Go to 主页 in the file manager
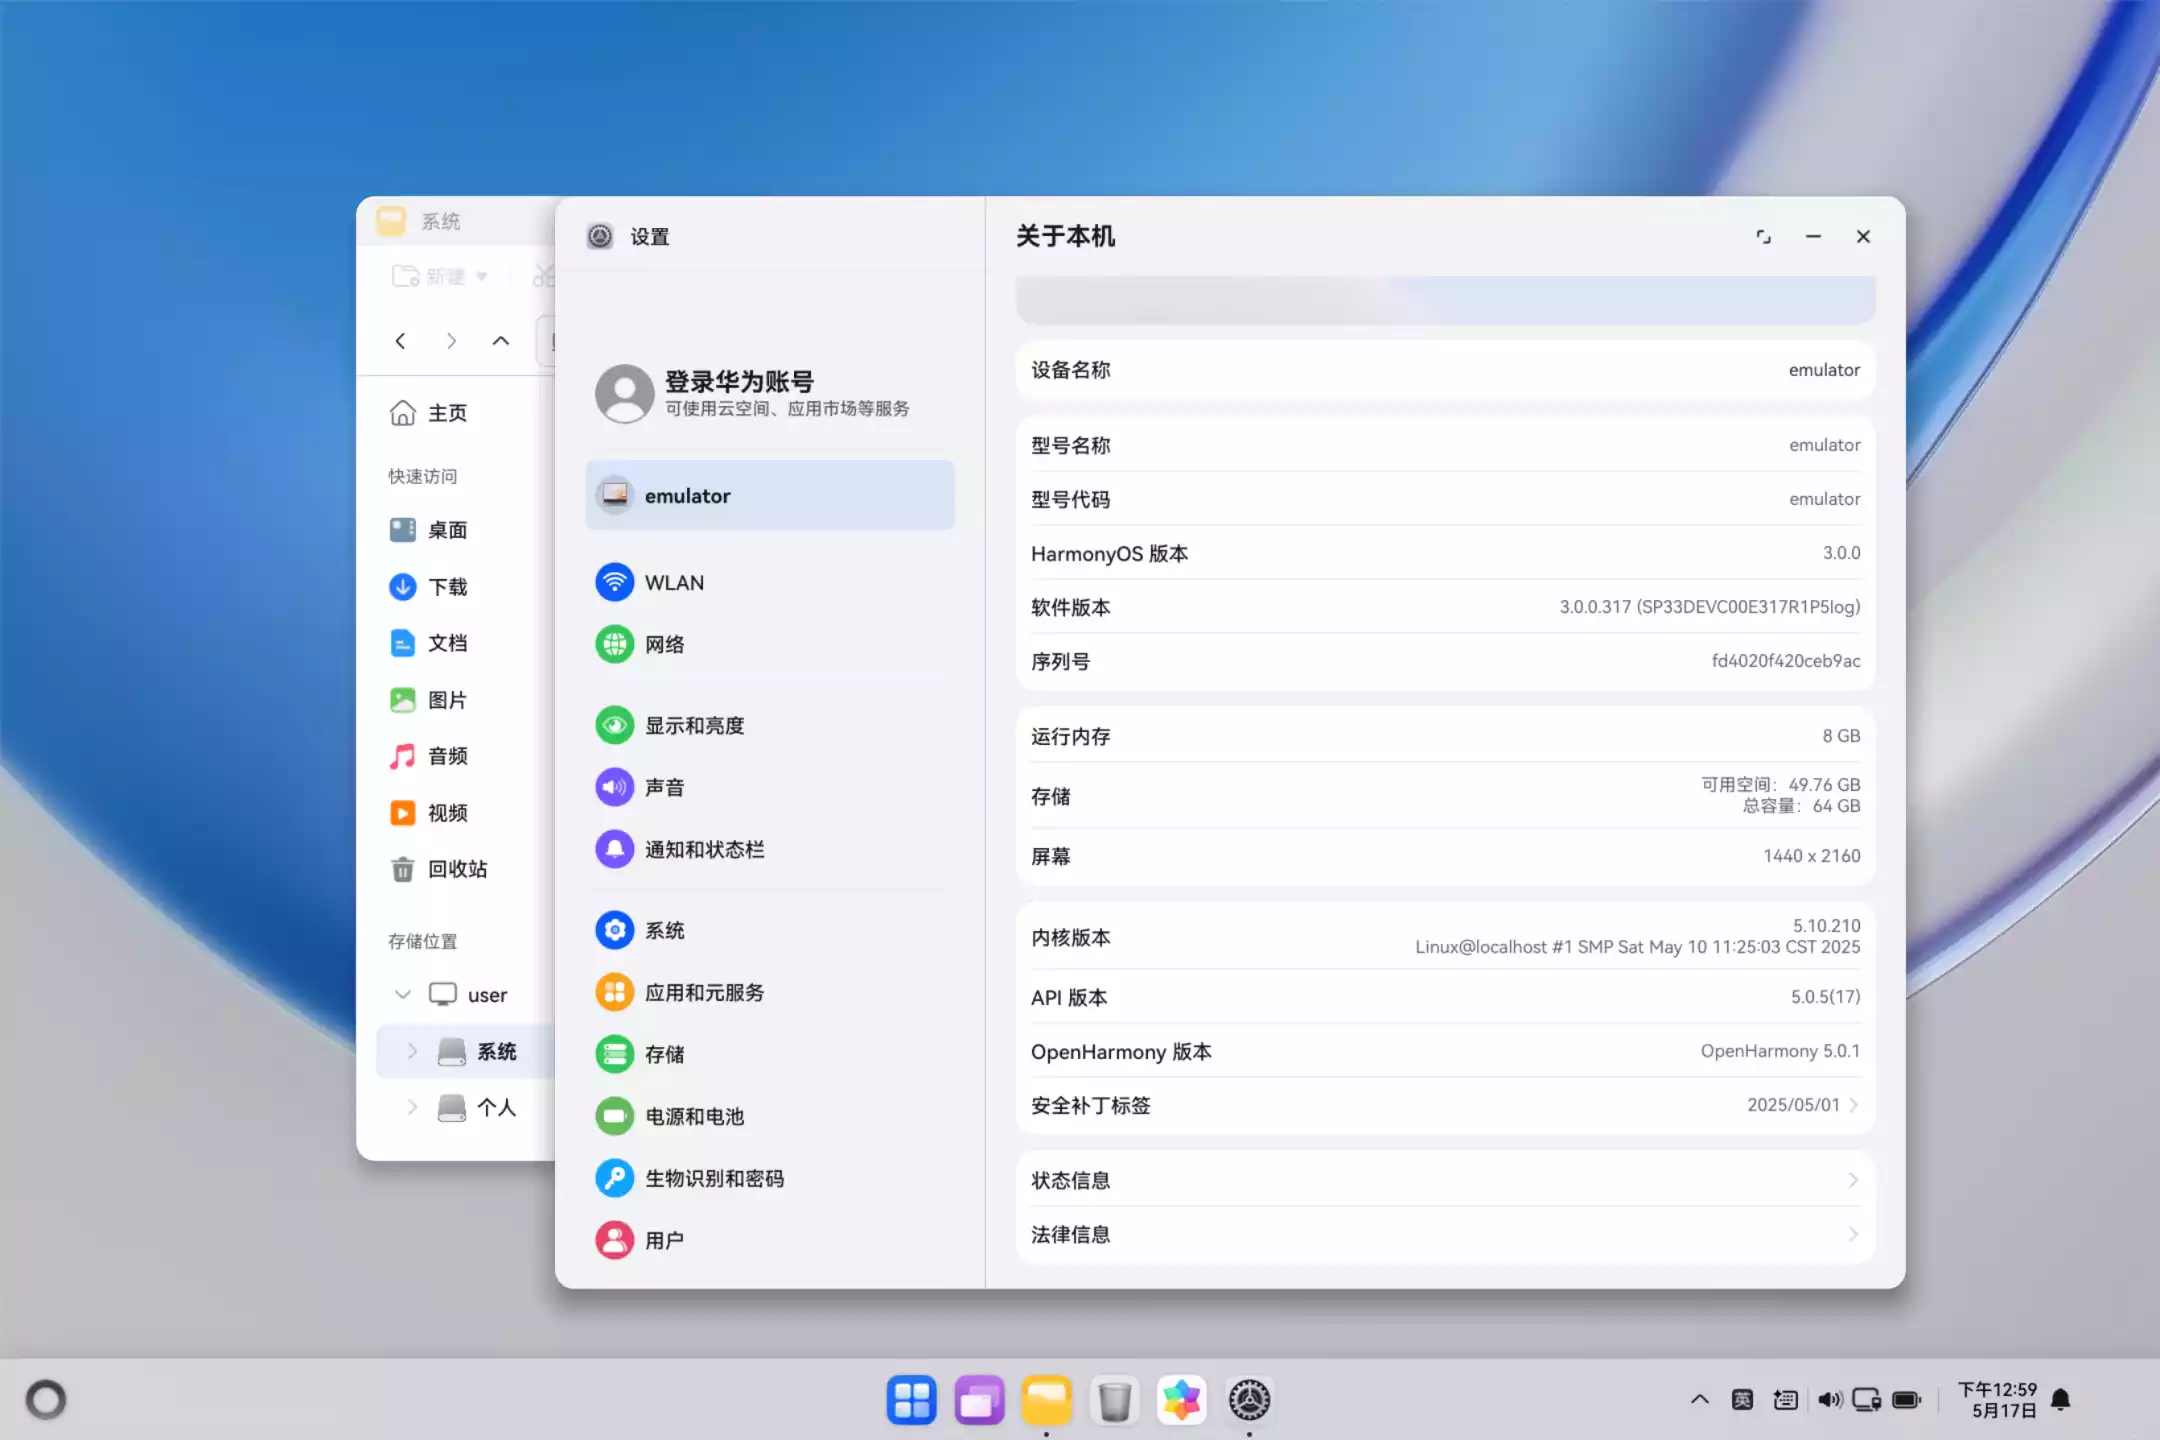The height and width of the screenshot is (1440, 2160). pyautogui.click(x=428, y=413)
